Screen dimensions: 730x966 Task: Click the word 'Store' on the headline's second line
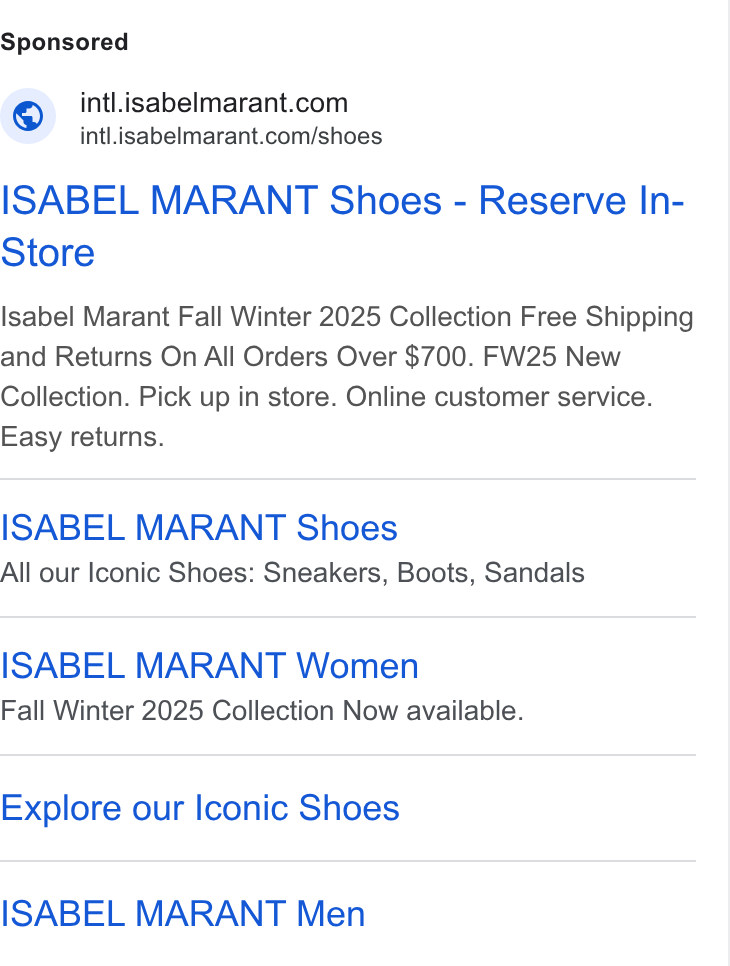tap(47, 253)
